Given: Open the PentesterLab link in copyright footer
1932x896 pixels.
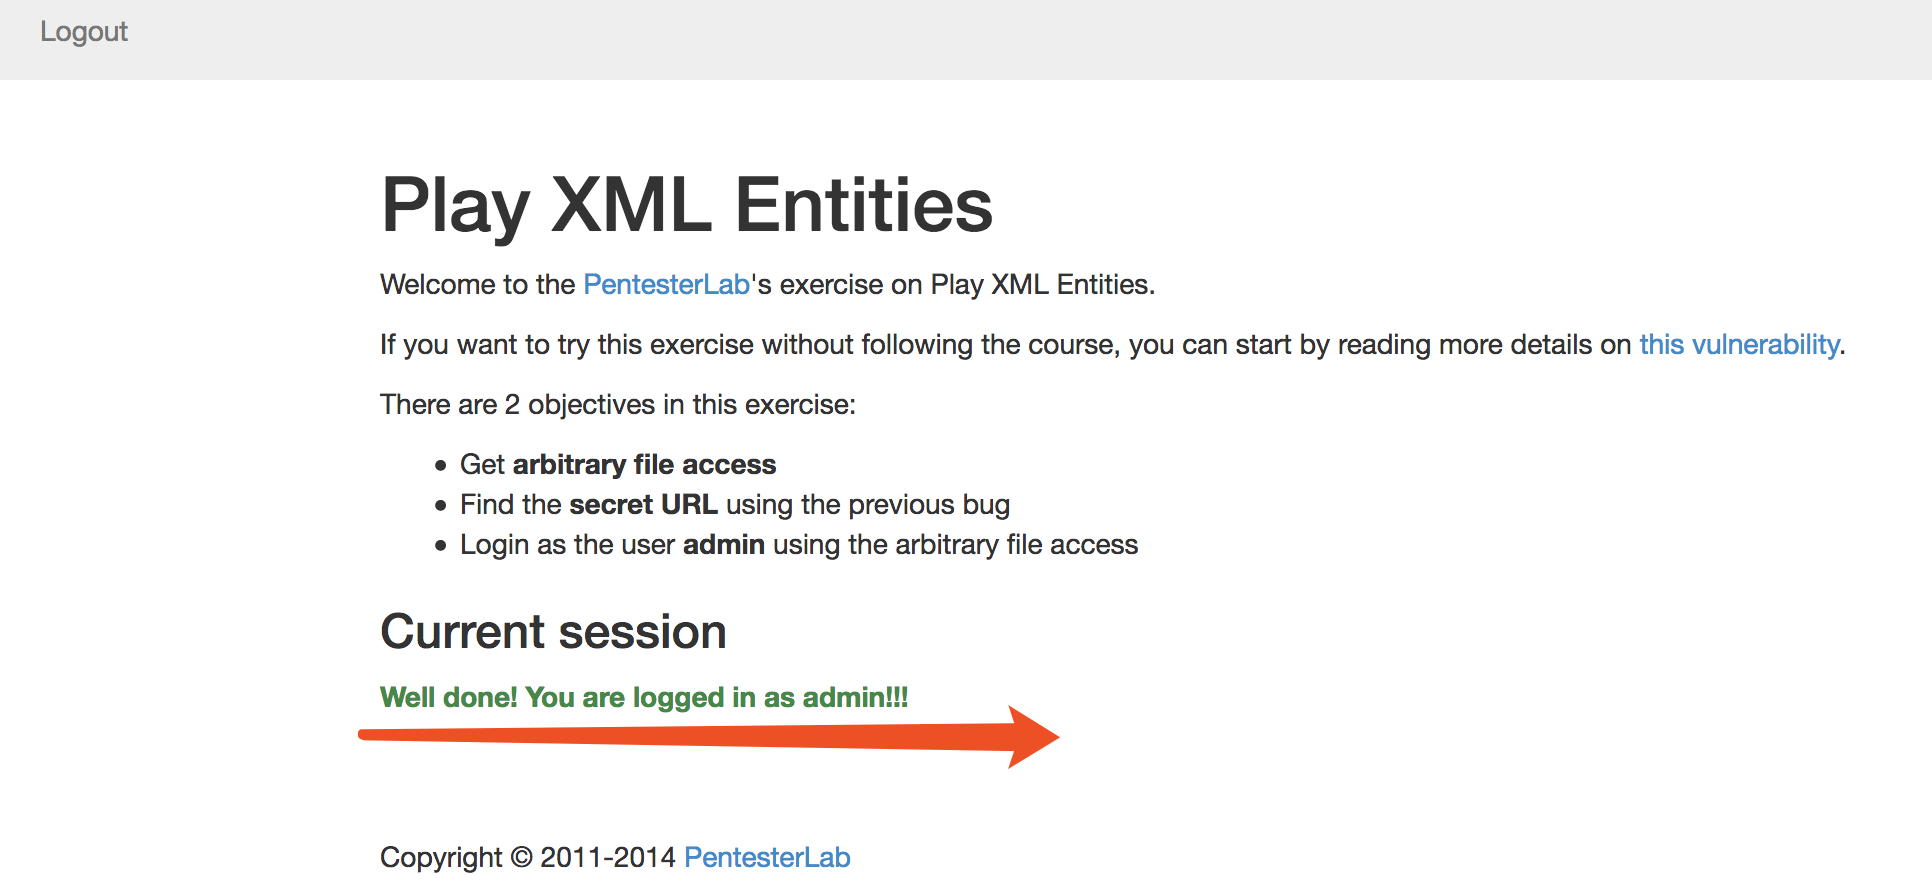Looking at the screenshot, I should 767,858.
